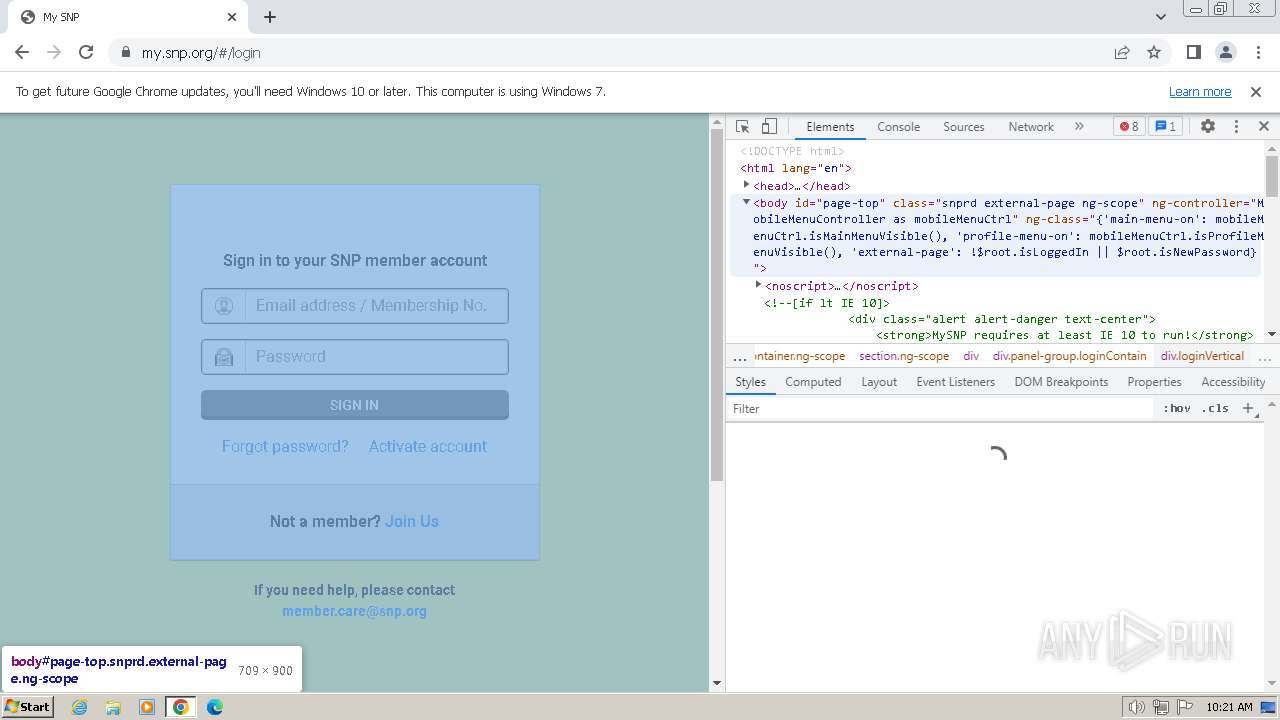This screenshot has height=720, width=1280.
Task: Collapse the body element node
Action: coord(746,202)
